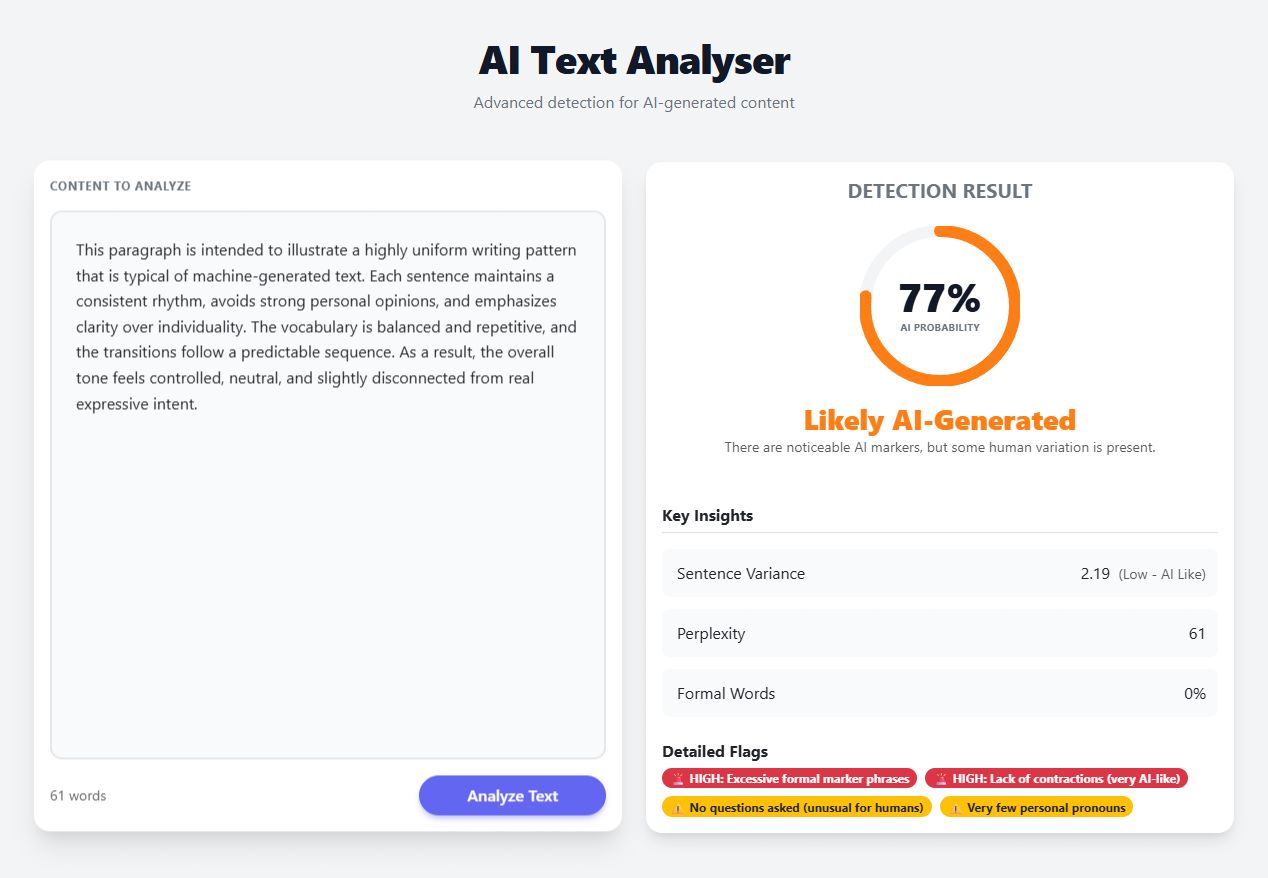Viewport: 1268px width, 878px height.
Task: Click the 61 words counter
Action: (x=78, y=796)
